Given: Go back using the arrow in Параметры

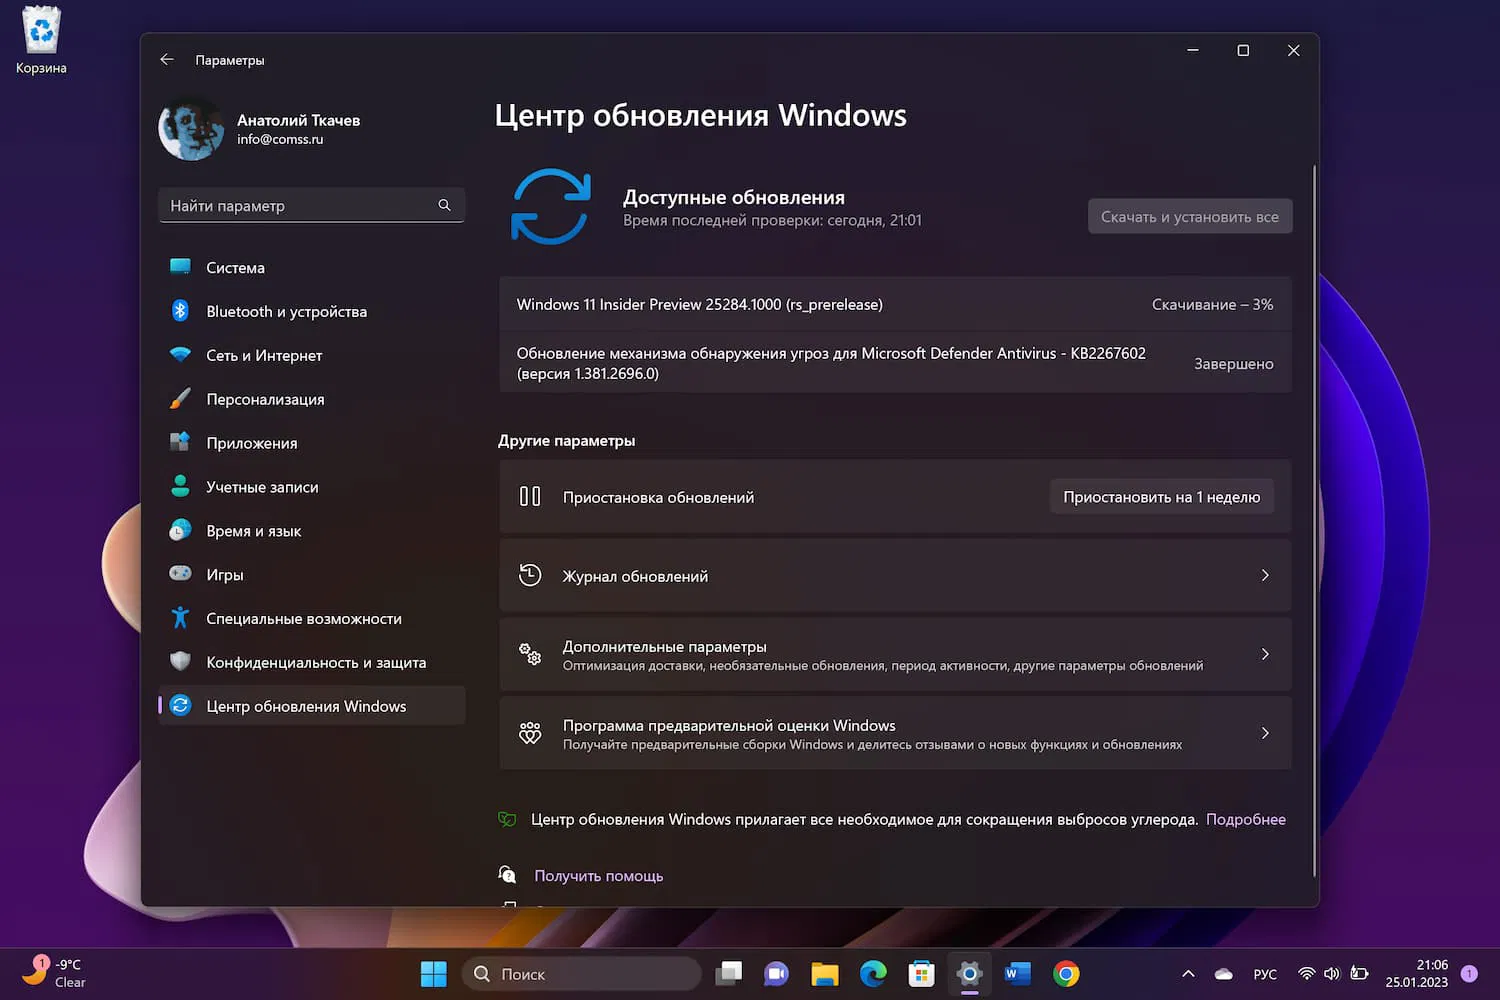Looking at the screenshot, I should click(166, 59).
